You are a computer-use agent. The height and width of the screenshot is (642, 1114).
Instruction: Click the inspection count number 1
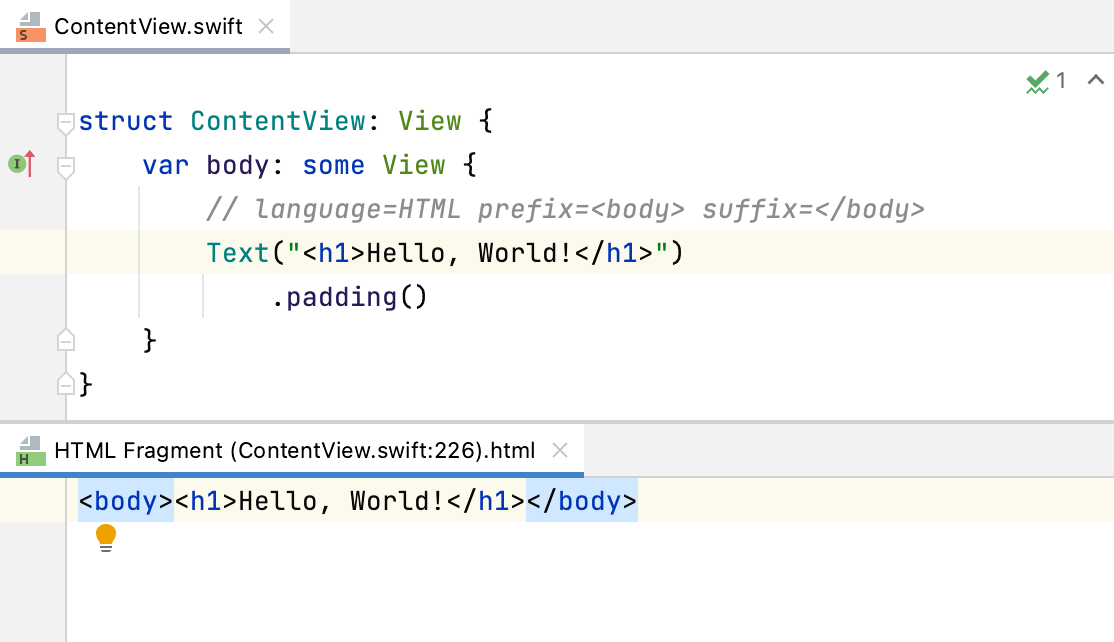point(1062,81)
